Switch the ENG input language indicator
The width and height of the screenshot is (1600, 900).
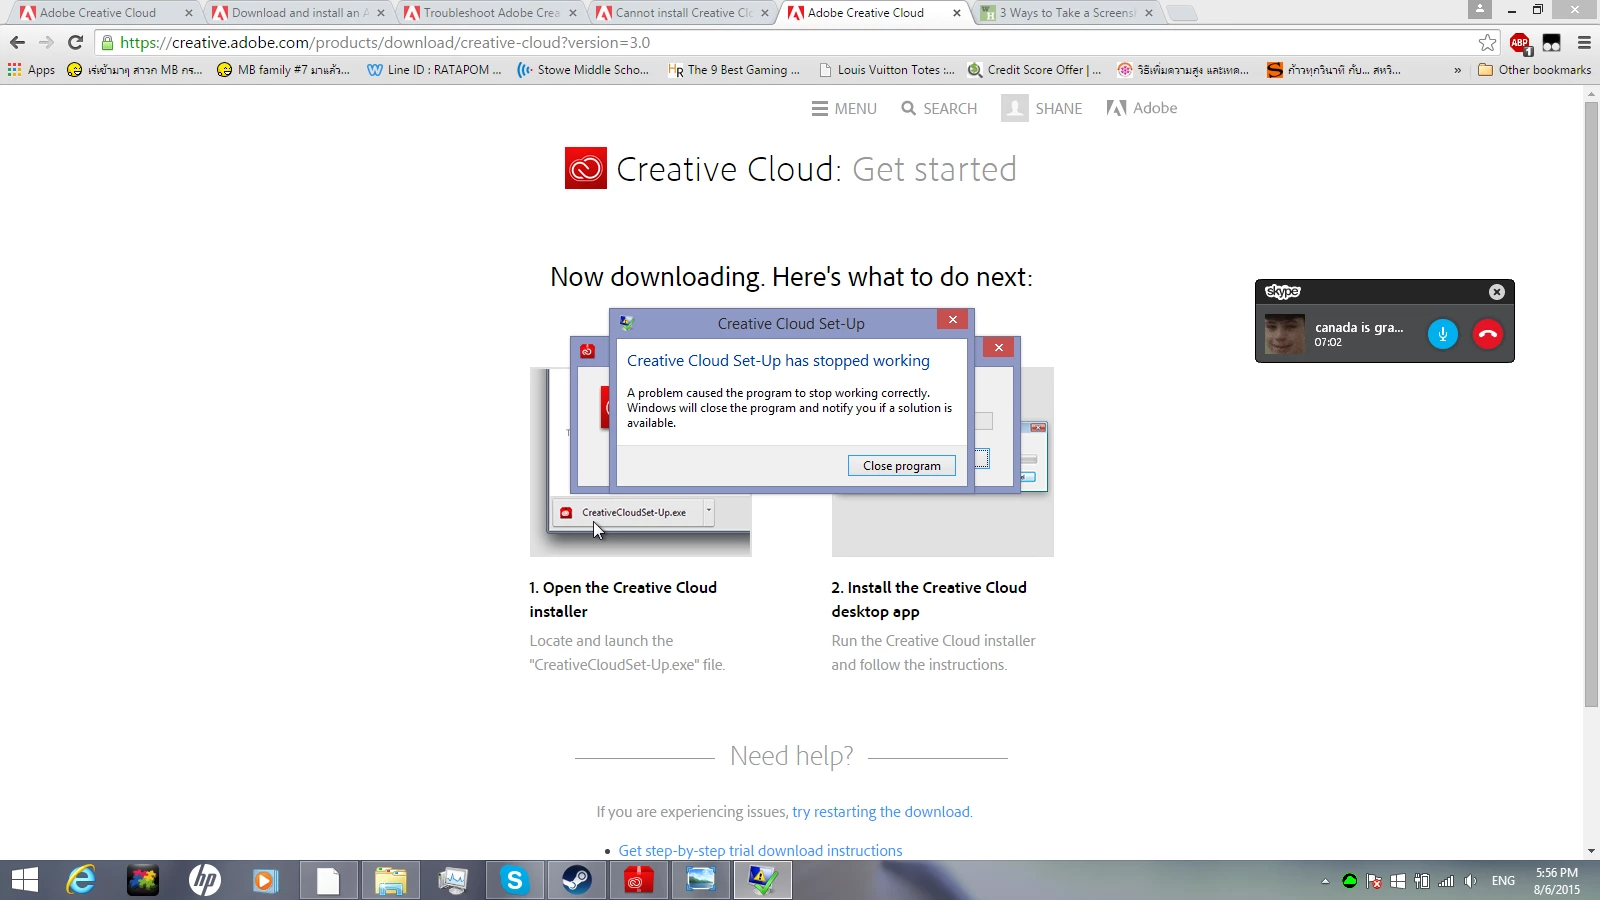[1503, 881]
